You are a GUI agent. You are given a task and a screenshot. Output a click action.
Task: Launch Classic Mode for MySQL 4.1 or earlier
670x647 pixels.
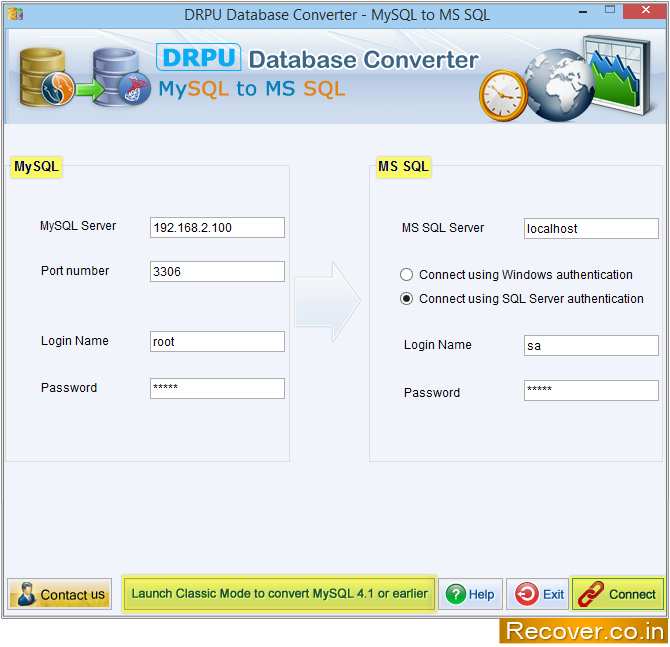click(x=279, y=593)
